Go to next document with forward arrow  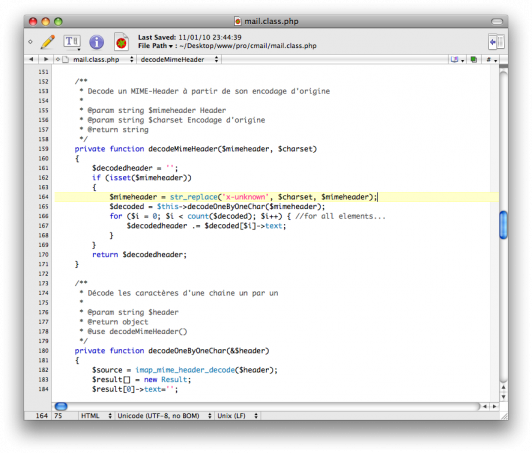[x=46, y=59]
